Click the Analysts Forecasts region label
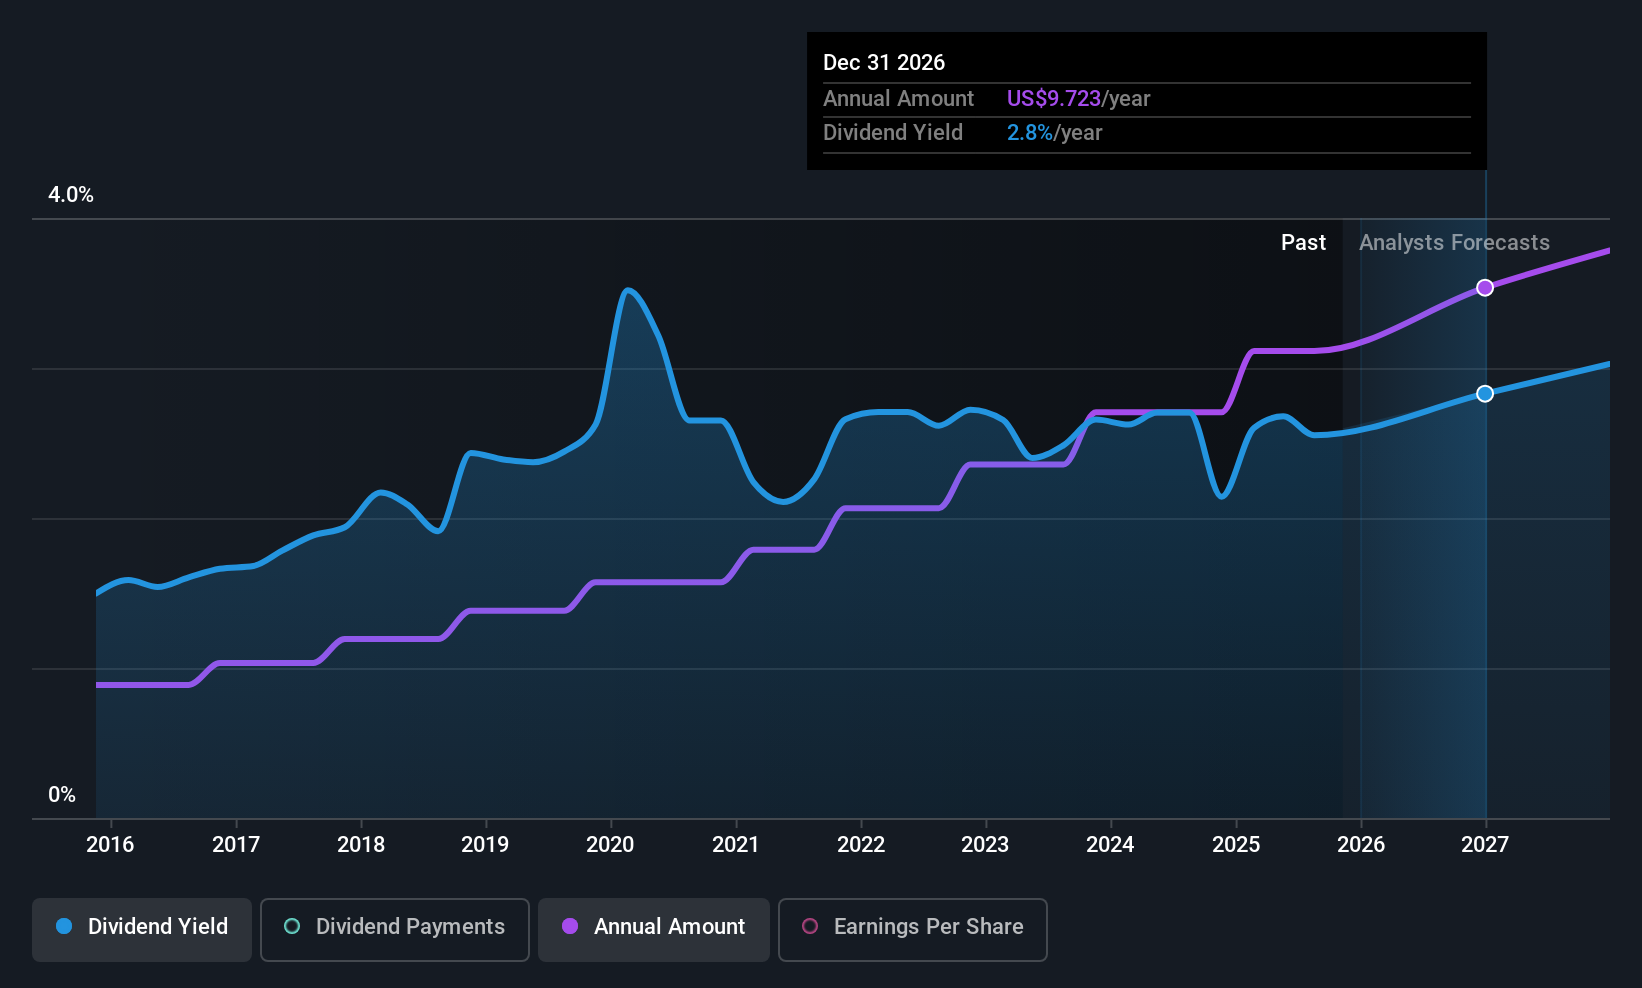Screen dimensions: 1642x988 [1454, 243]
